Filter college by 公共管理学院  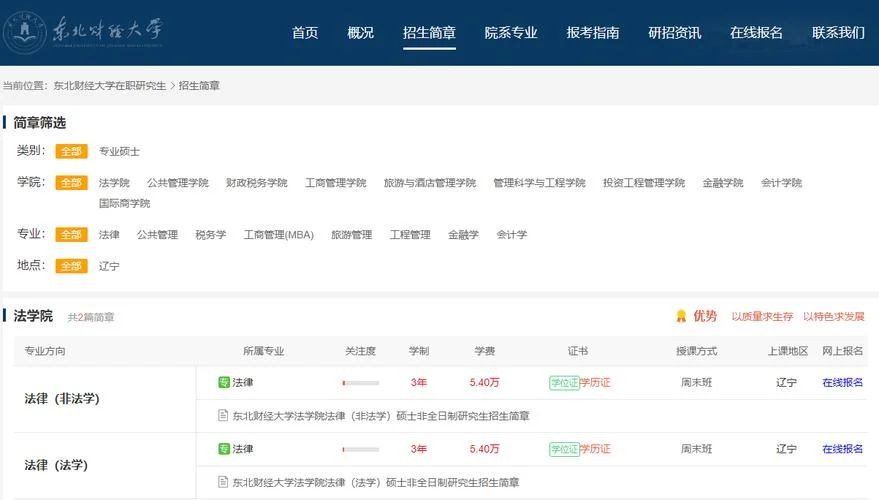coord(178,183)
